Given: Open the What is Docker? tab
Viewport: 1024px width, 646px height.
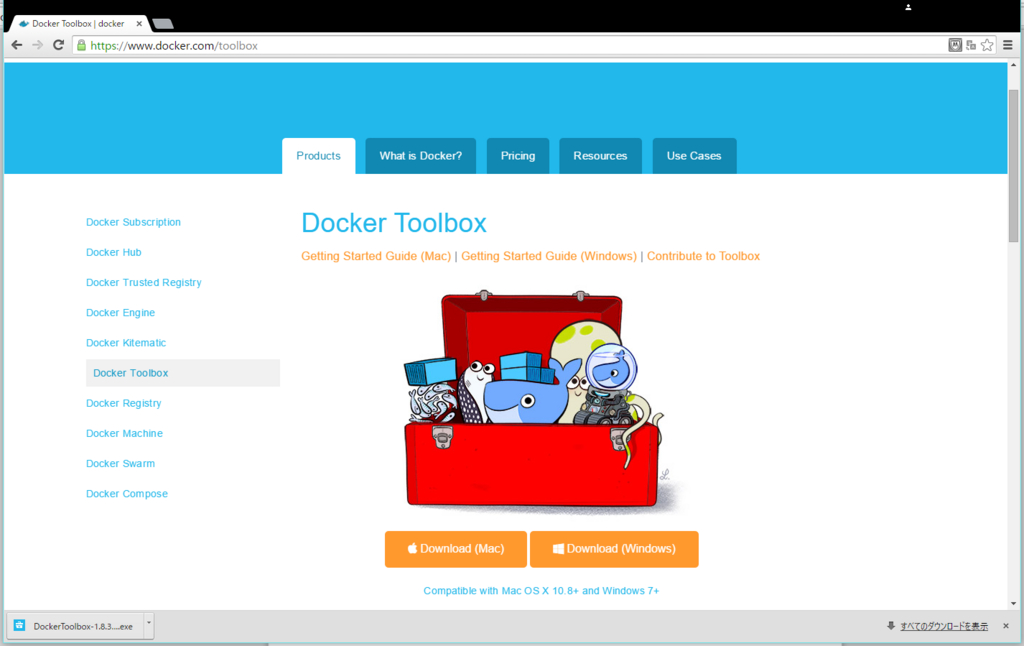Looking at the screenshot, I should (x=421, y=155).
